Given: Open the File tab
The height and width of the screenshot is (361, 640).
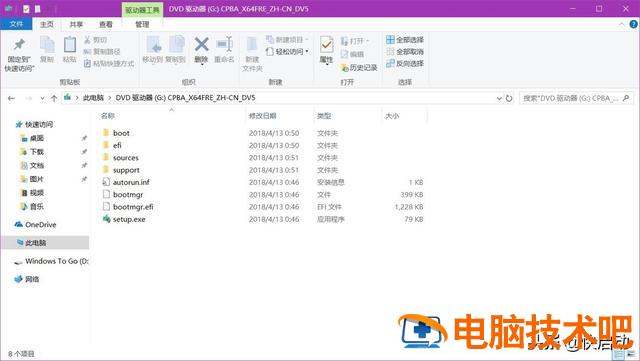Looking at the screenshot, I should [16, 24].
